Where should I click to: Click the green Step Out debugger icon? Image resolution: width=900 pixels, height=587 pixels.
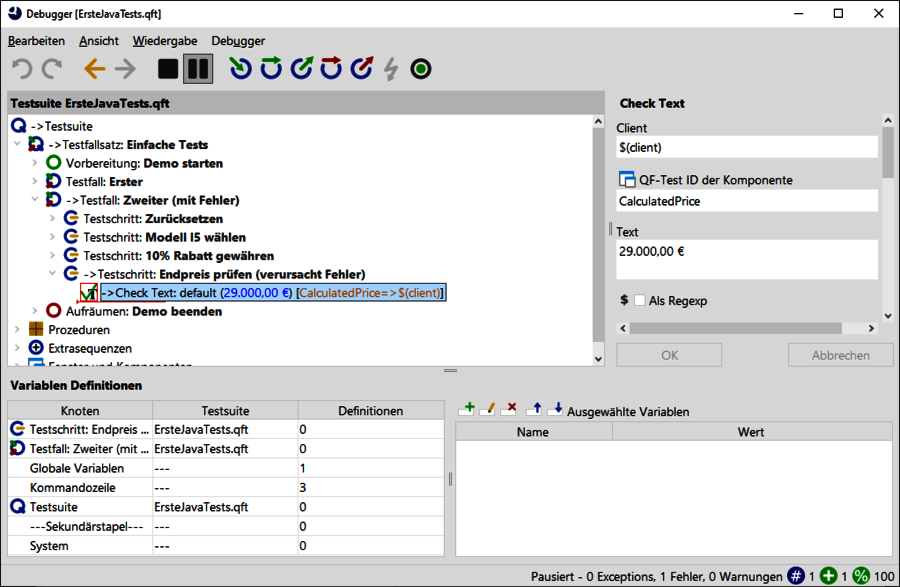[x=301, y=68]
